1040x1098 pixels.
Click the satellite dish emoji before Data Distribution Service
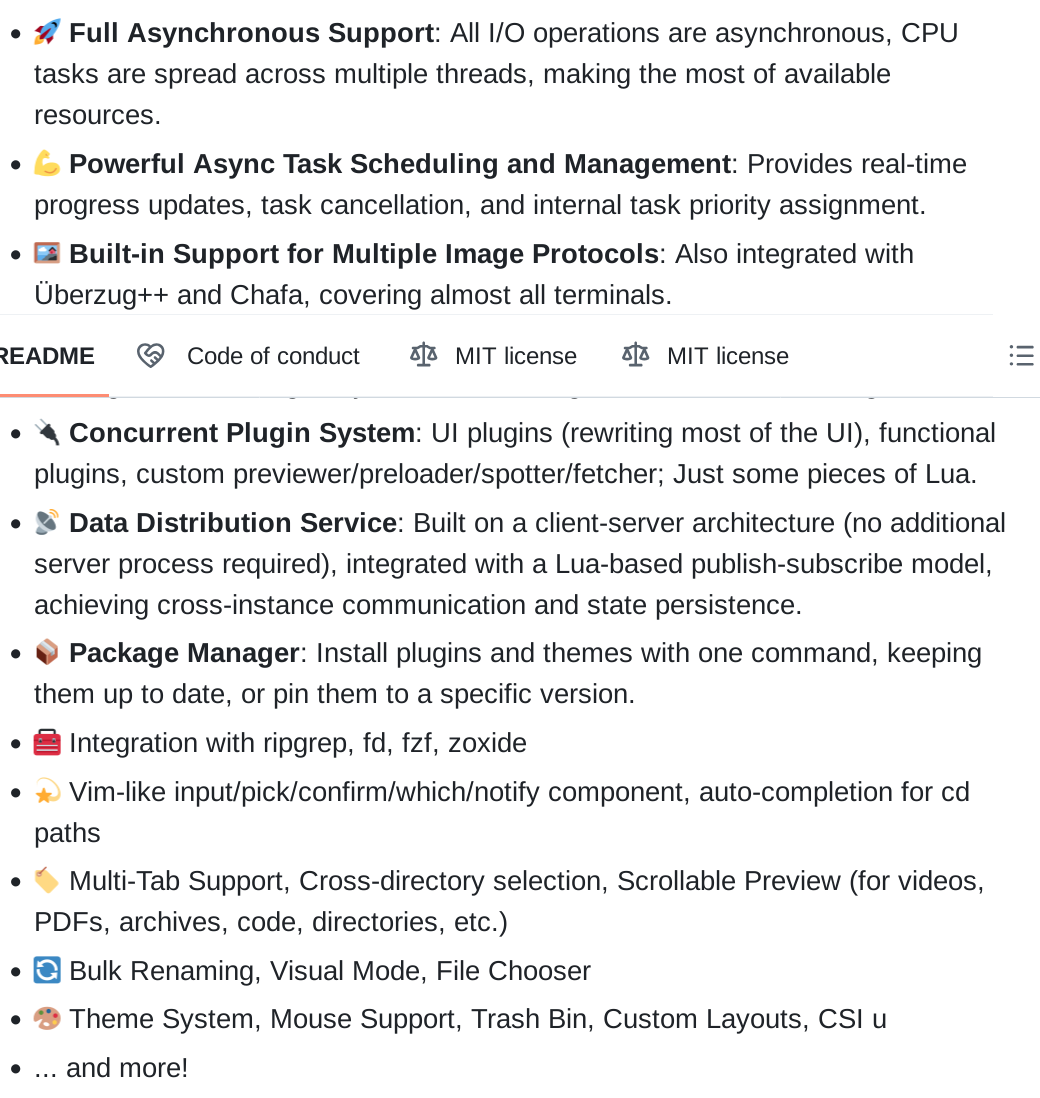(x=47, y=522)
